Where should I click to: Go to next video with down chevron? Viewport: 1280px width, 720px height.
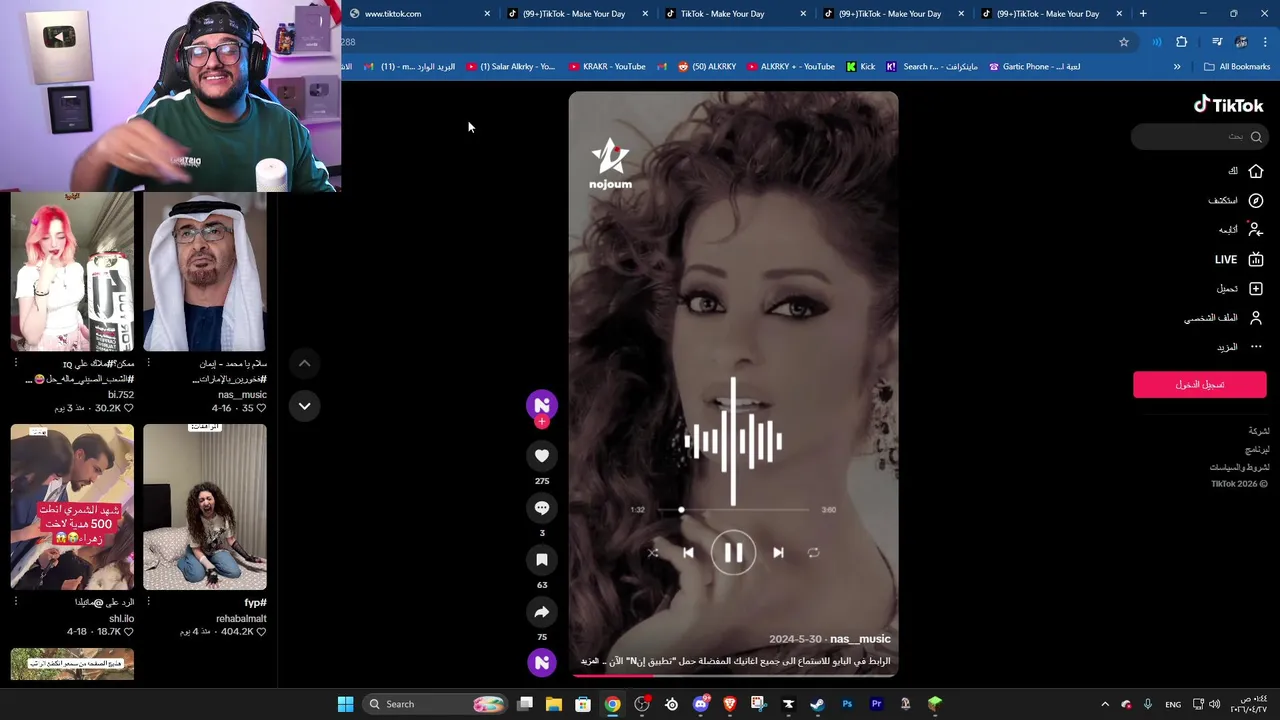click(x=305, y=406)
